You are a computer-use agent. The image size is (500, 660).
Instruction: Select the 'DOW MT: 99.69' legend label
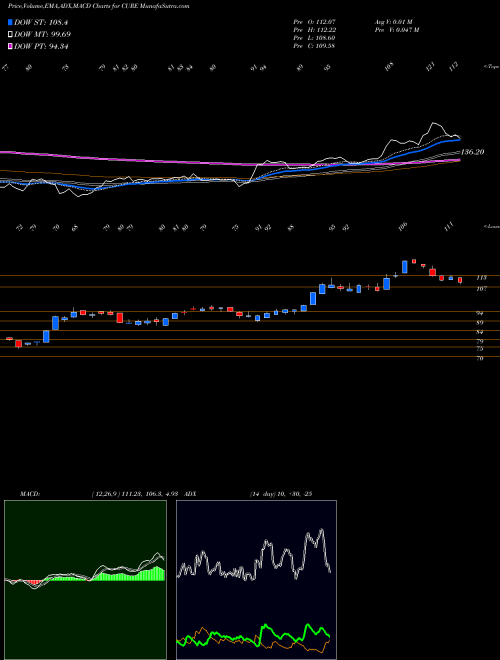pos(43,35)
